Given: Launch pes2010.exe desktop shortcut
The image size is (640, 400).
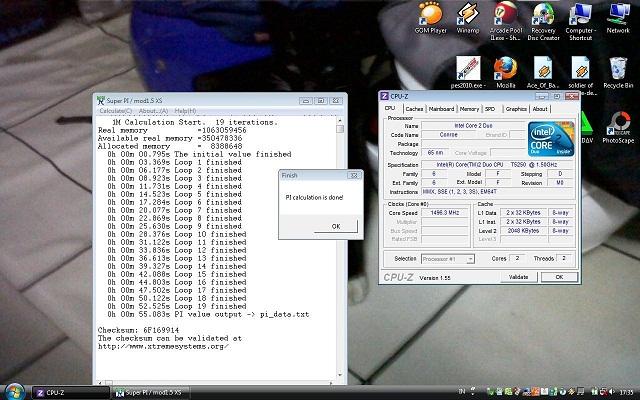Looking at the screenshot, I should point(468,73).
